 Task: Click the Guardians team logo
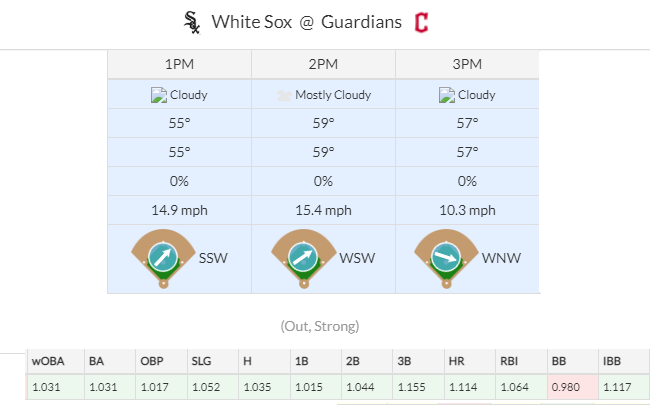coord(423,22)
